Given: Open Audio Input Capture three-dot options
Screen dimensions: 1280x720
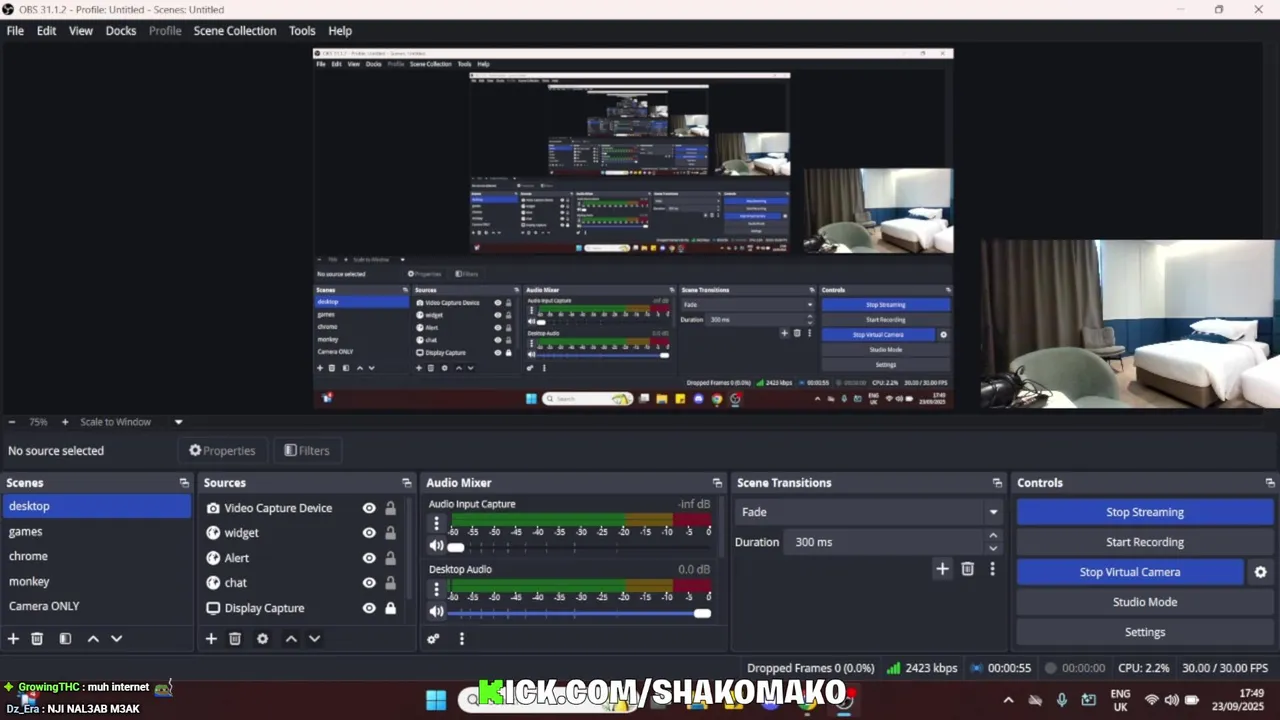Looking at the screenshot, I should click(x=436, y=524).
